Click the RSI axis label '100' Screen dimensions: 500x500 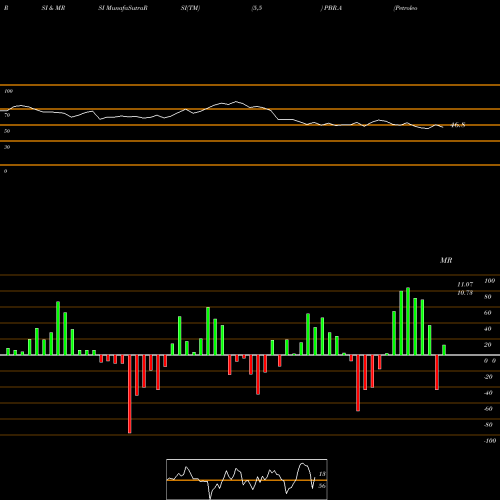coord(8,91)
